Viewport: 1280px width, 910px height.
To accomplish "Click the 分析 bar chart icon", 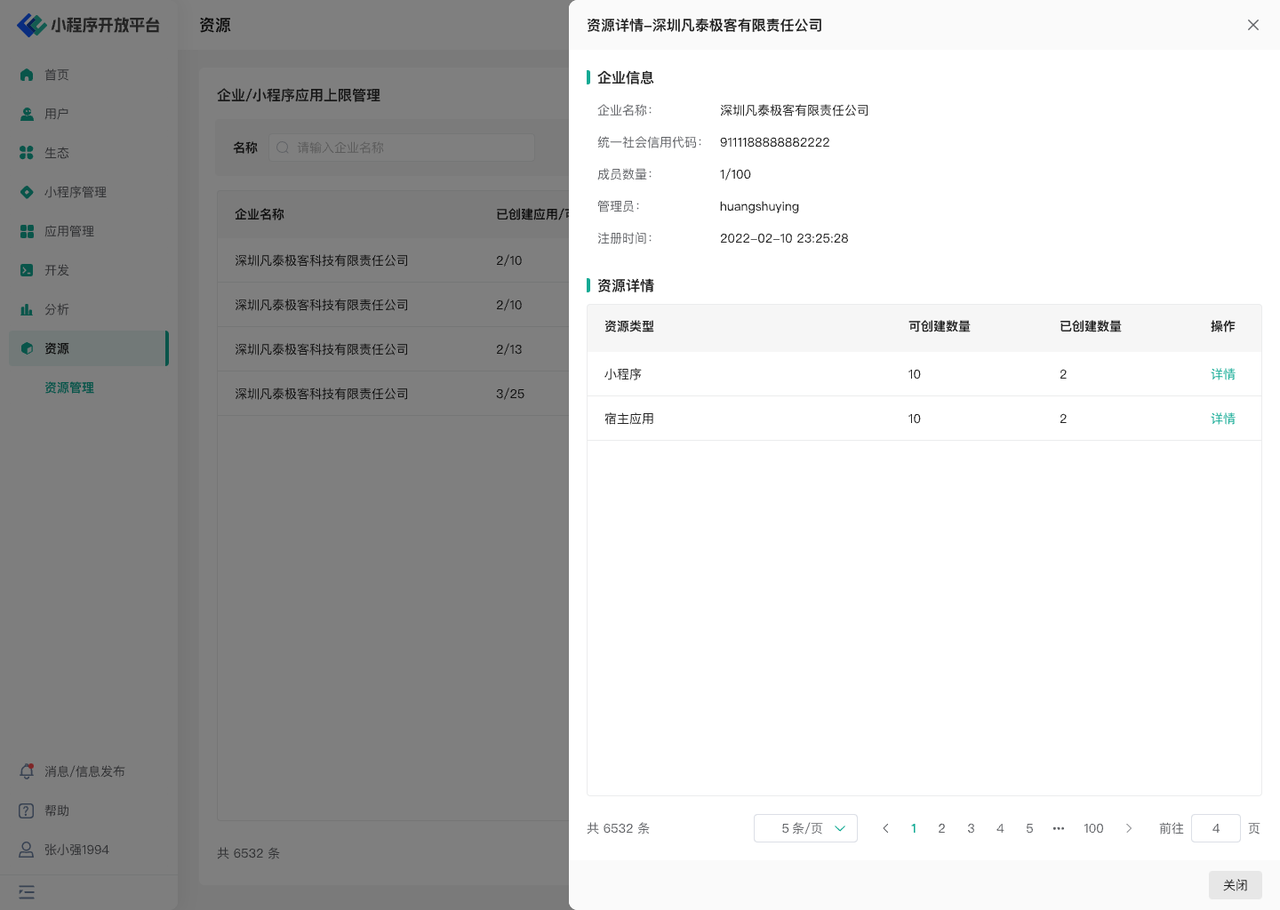I will (27, 309).
